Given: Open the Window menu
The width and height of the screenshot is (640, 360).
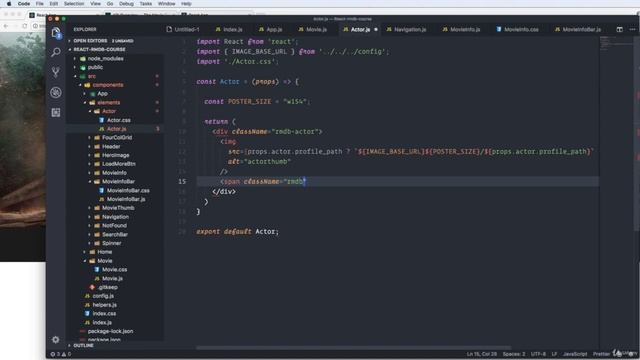Looking at the screenshot, I should coord(167,4).
